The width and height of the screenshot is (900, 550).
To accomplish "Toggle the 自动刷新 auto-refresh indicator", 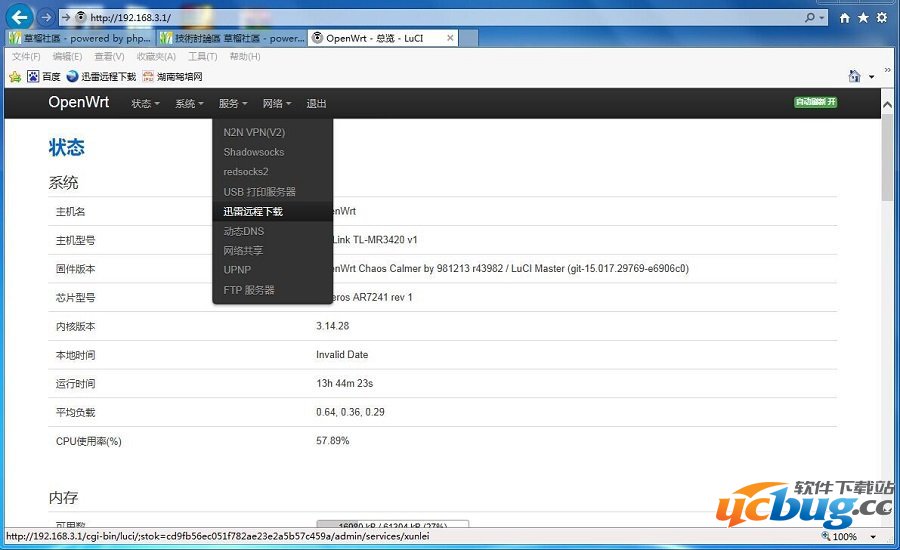I will [x=815, y=102].
